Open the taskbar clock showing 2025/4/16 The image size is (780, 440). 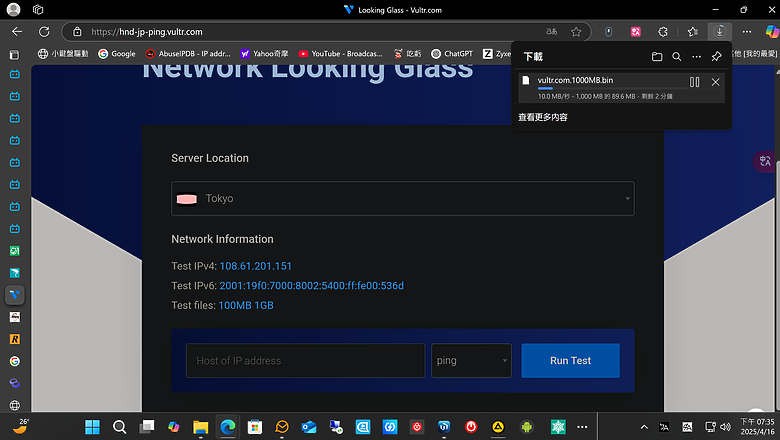coord(757,427)
